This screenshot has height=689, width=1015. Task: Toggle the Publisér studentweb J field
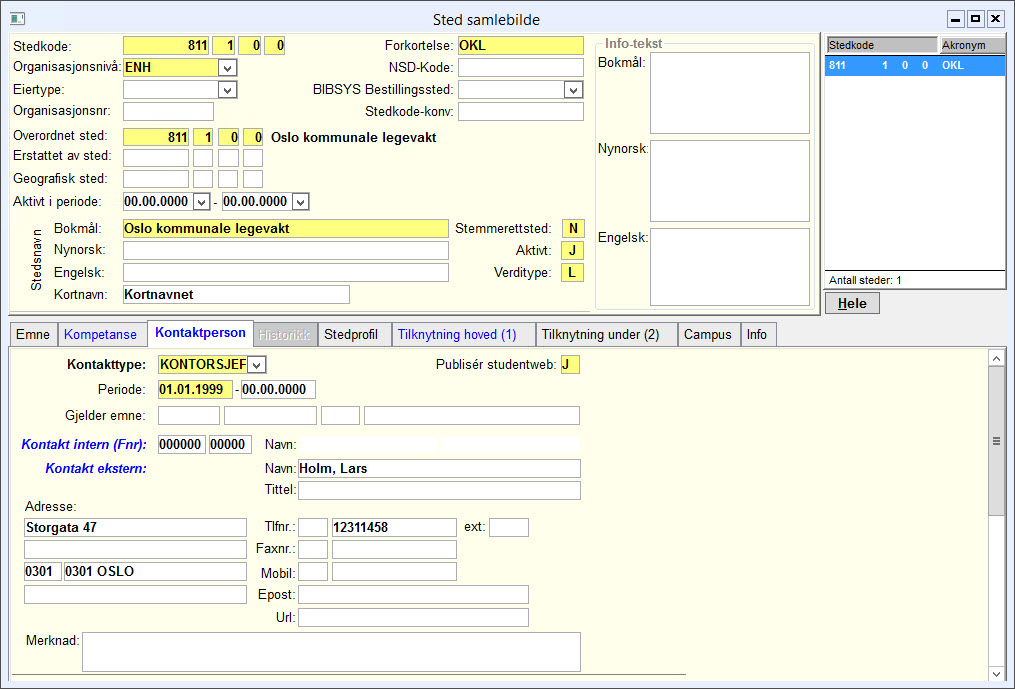(570, 365)
